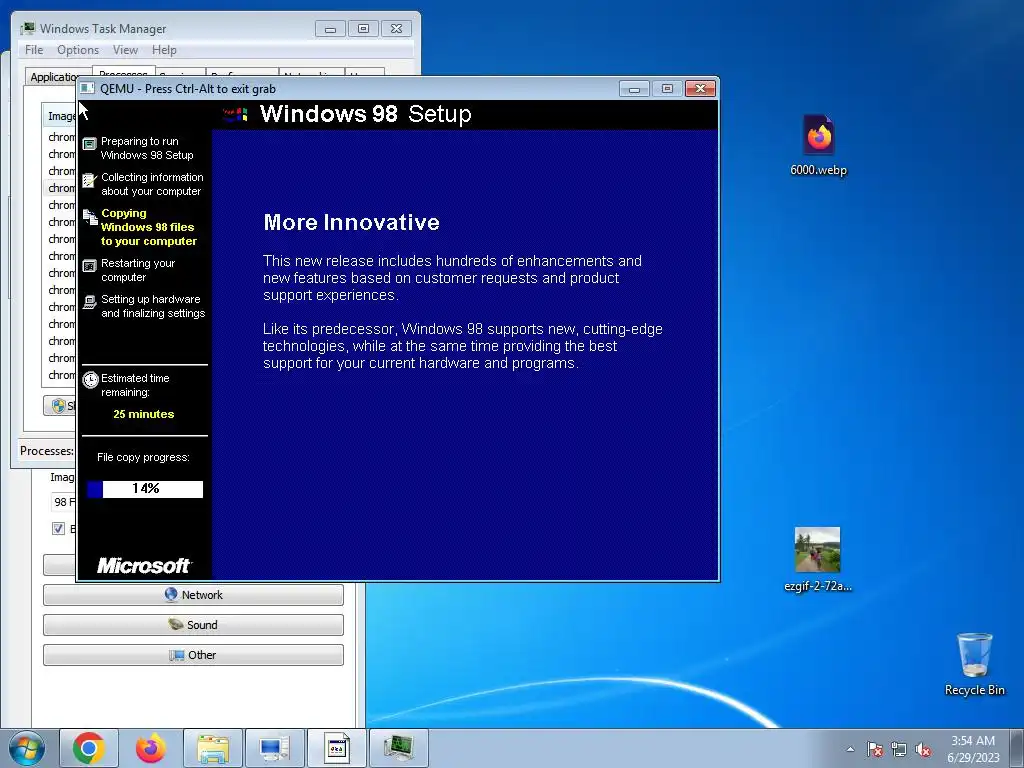The width and height of the screenshot is (1024, 768).
Task: Open Windows Explorer from the taskbar
Action: 213,748
